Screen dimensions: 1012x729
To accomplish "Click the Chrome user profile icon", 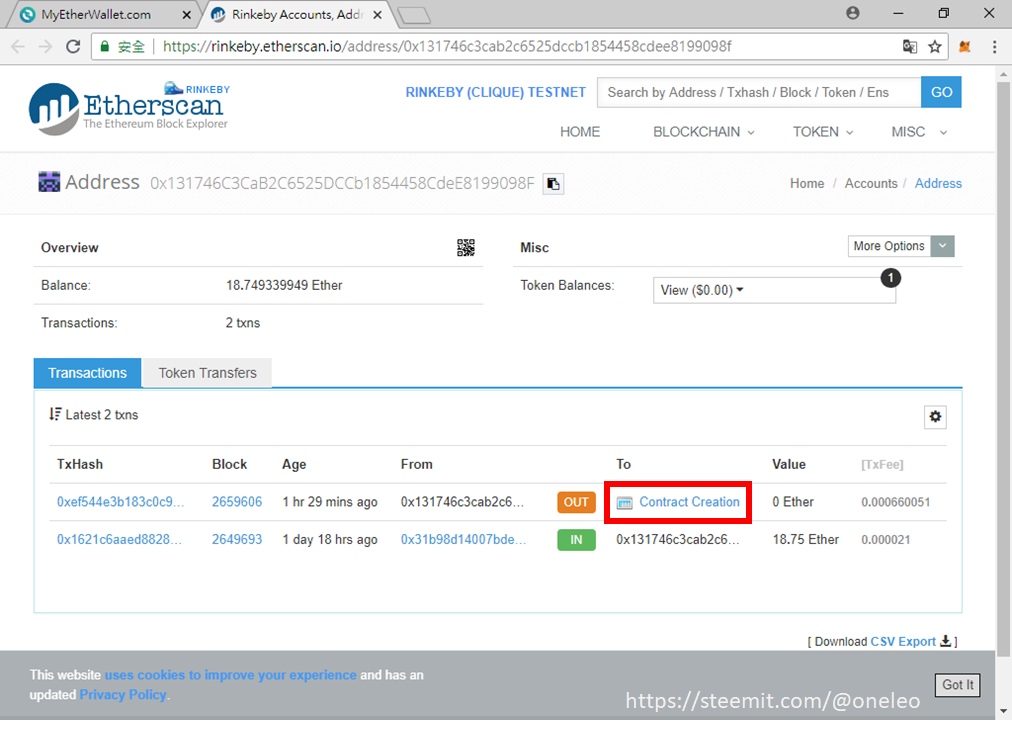I will click(853, 13).
